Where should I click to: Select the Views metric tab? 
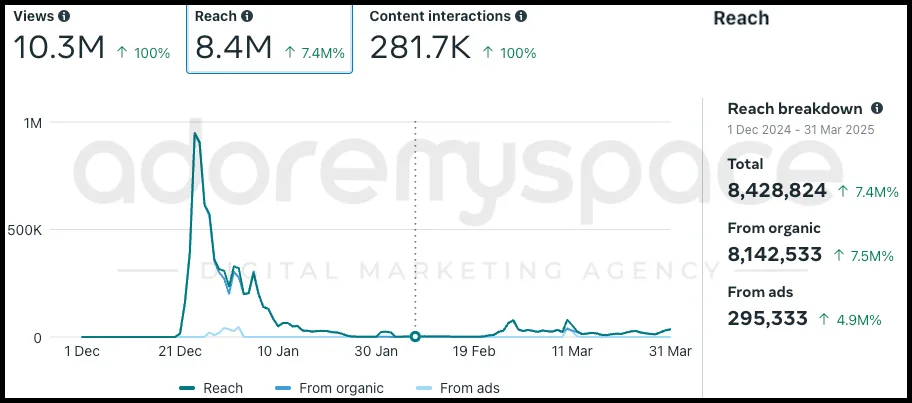tap(92, 37)
